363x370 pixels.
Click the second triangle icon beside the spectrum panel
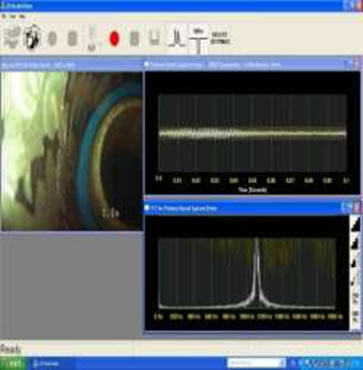(356, 243)
